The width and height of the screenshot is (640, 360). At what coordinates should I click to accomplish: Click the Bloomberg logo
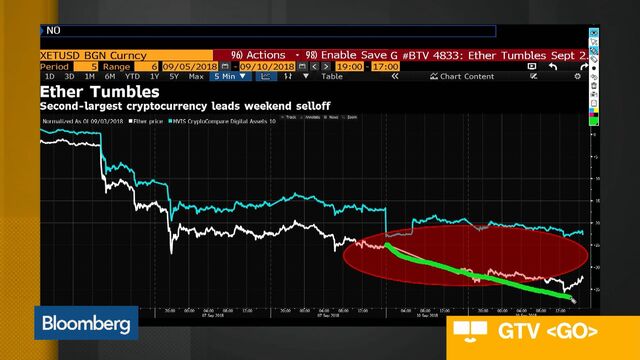(86, 323)
